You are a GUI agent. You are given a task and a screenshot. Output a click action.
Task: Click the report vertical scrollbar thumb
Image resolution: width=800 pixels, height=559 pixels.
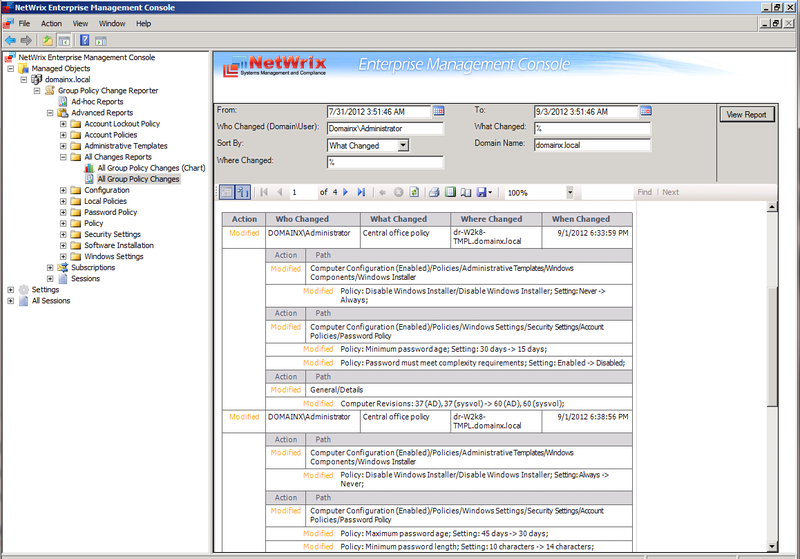click(x=772, y=345)
